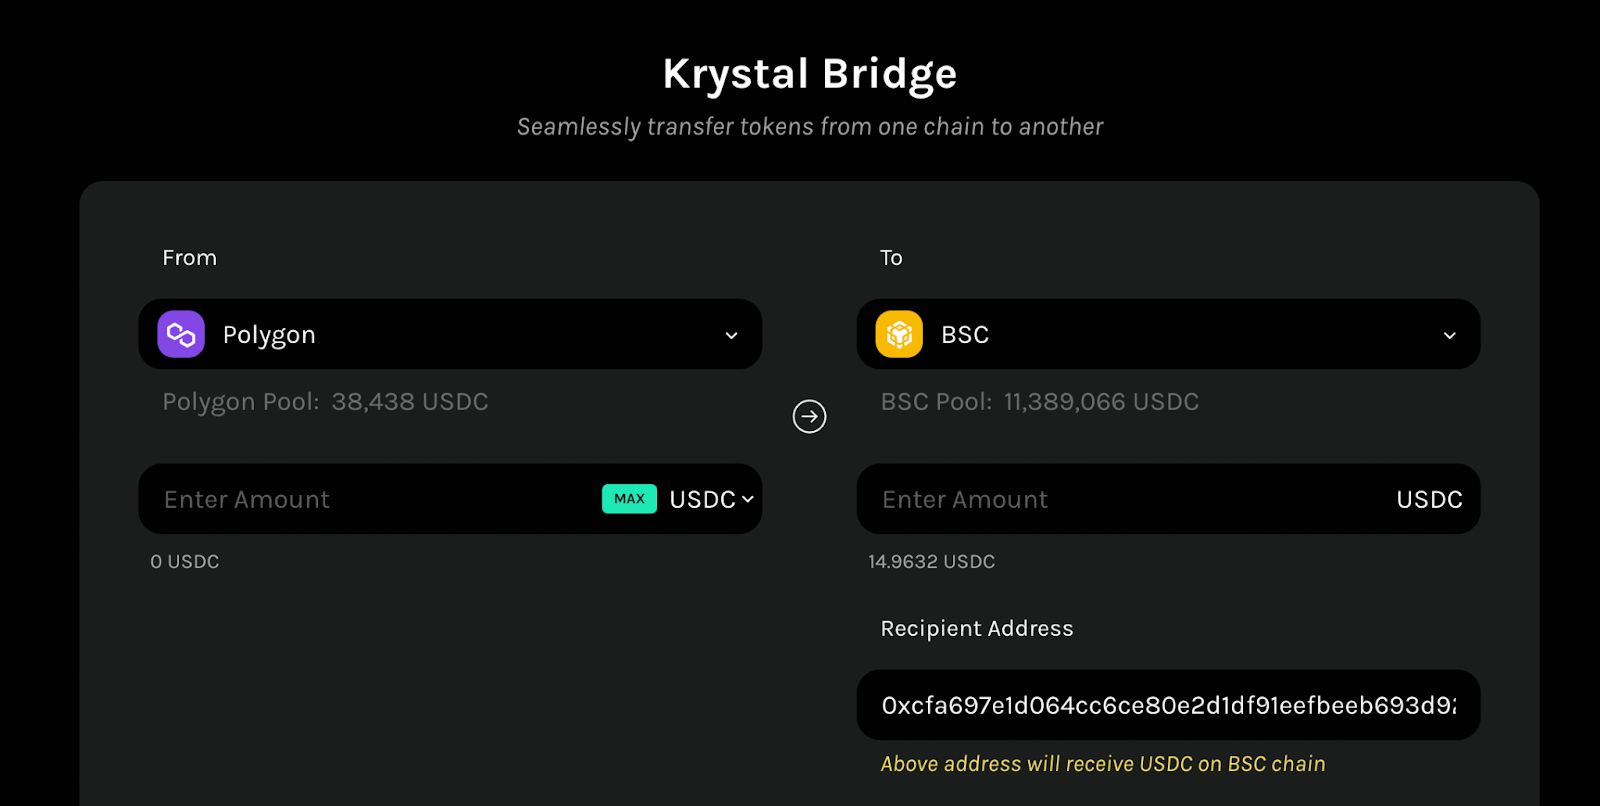
Task: Click the yellow receive-address notice text
Action: (x=1103, y=764)
